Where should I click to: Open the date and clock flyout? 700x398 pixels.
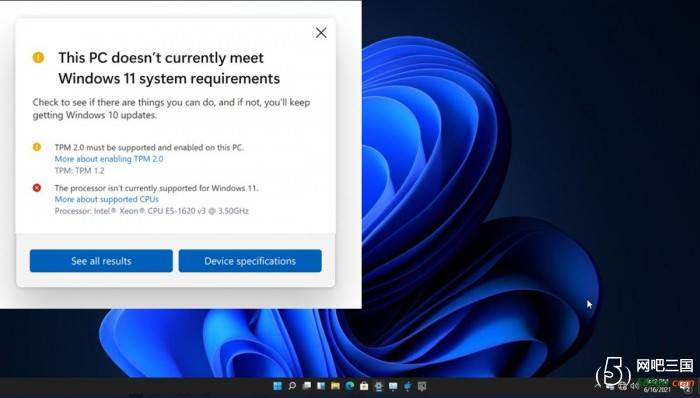pos(656,386)
